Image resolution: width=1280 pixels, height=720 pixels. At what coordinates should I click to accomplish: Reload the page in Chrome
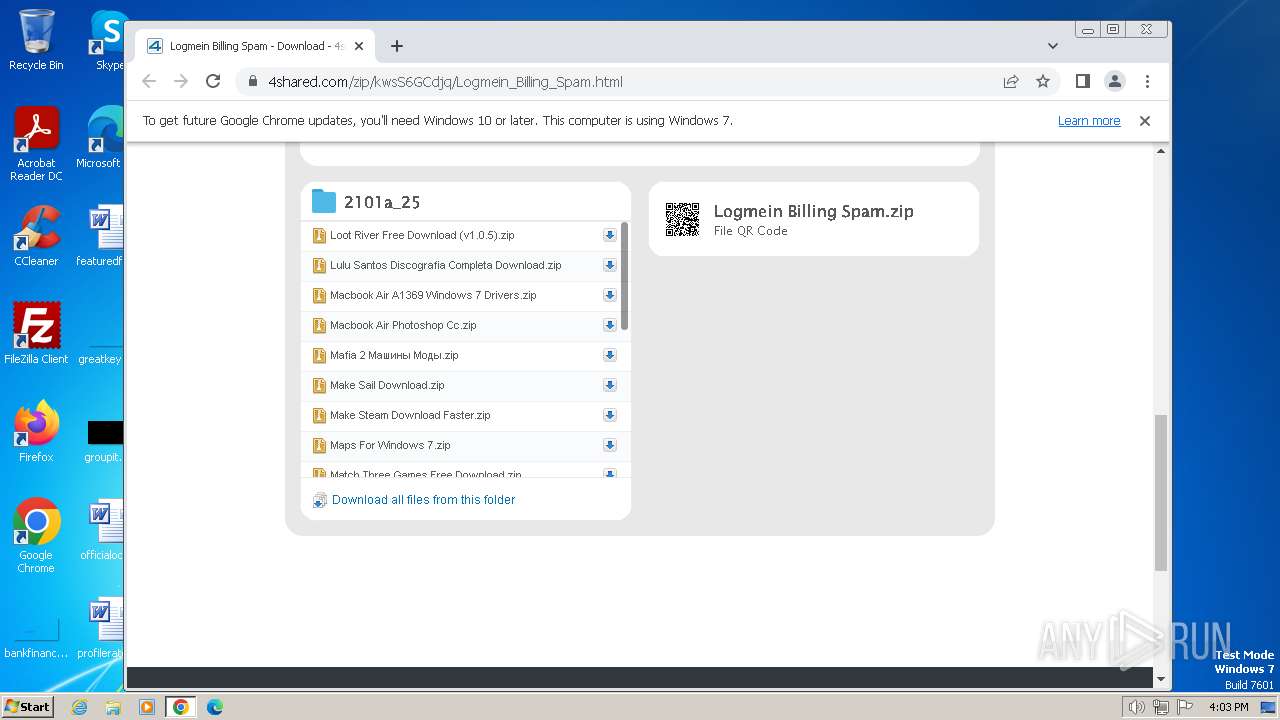pyautogui.click(x=213, y=81)
